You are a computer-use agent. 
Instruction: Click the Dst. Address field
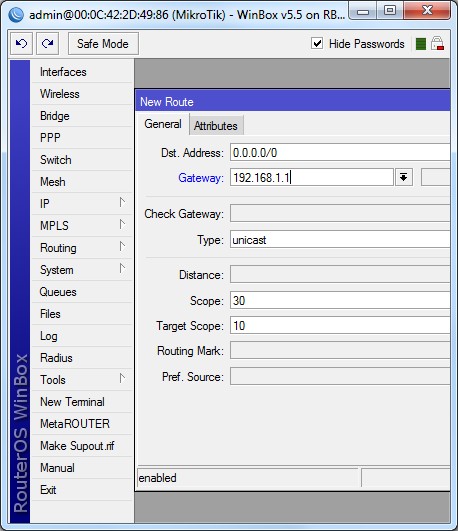[x=340, y=152]
